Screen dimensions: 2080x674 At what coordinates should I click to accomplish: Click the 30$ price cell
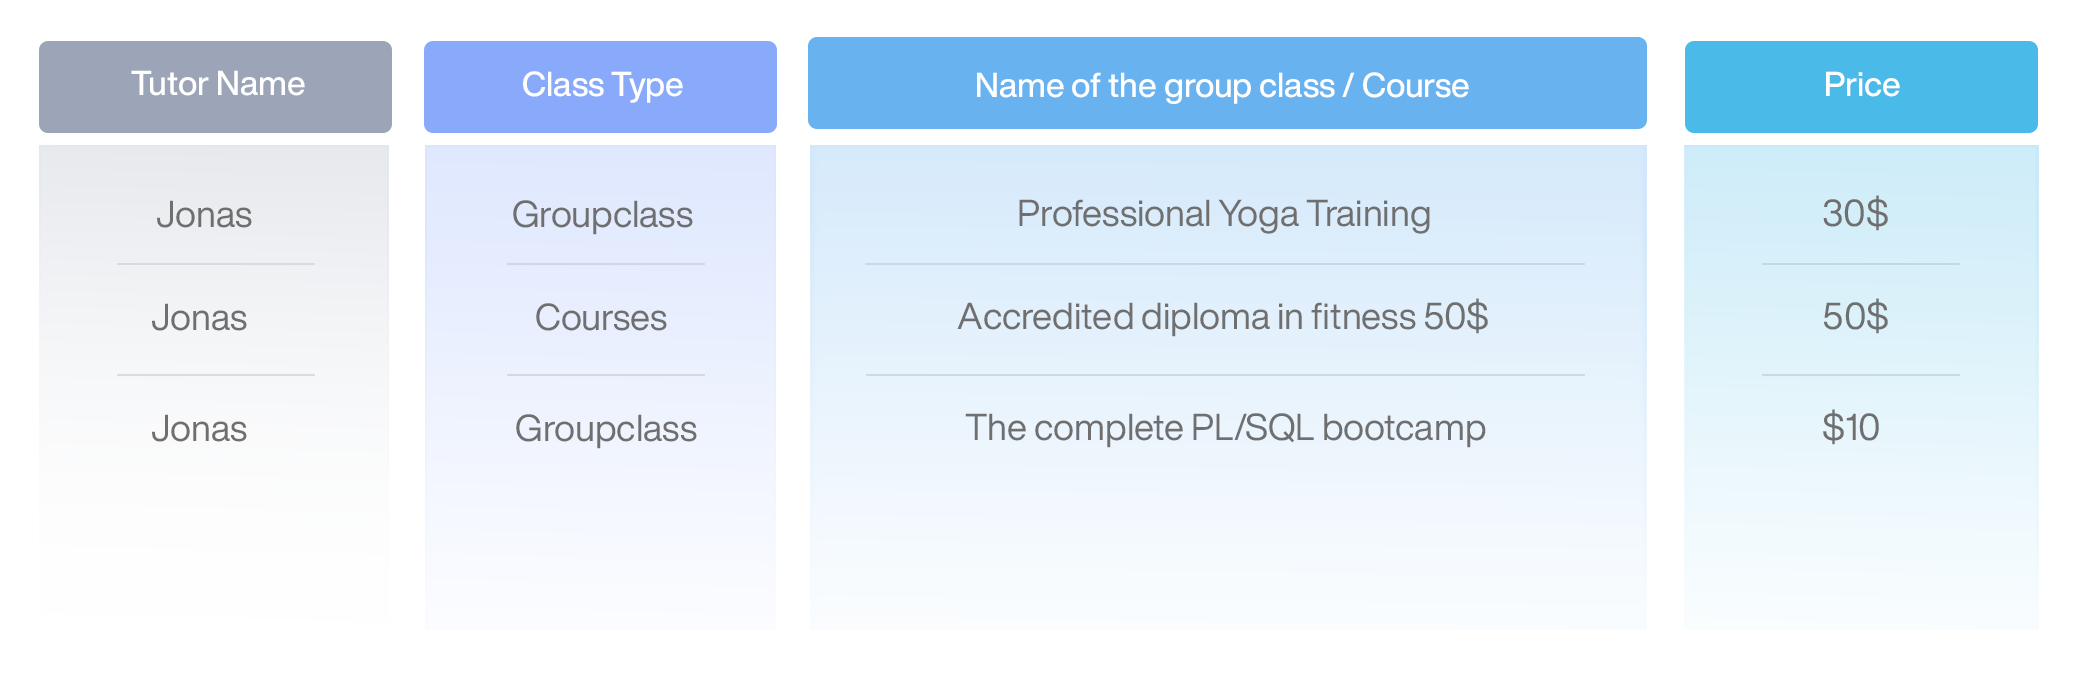(x=1855, y=214)
